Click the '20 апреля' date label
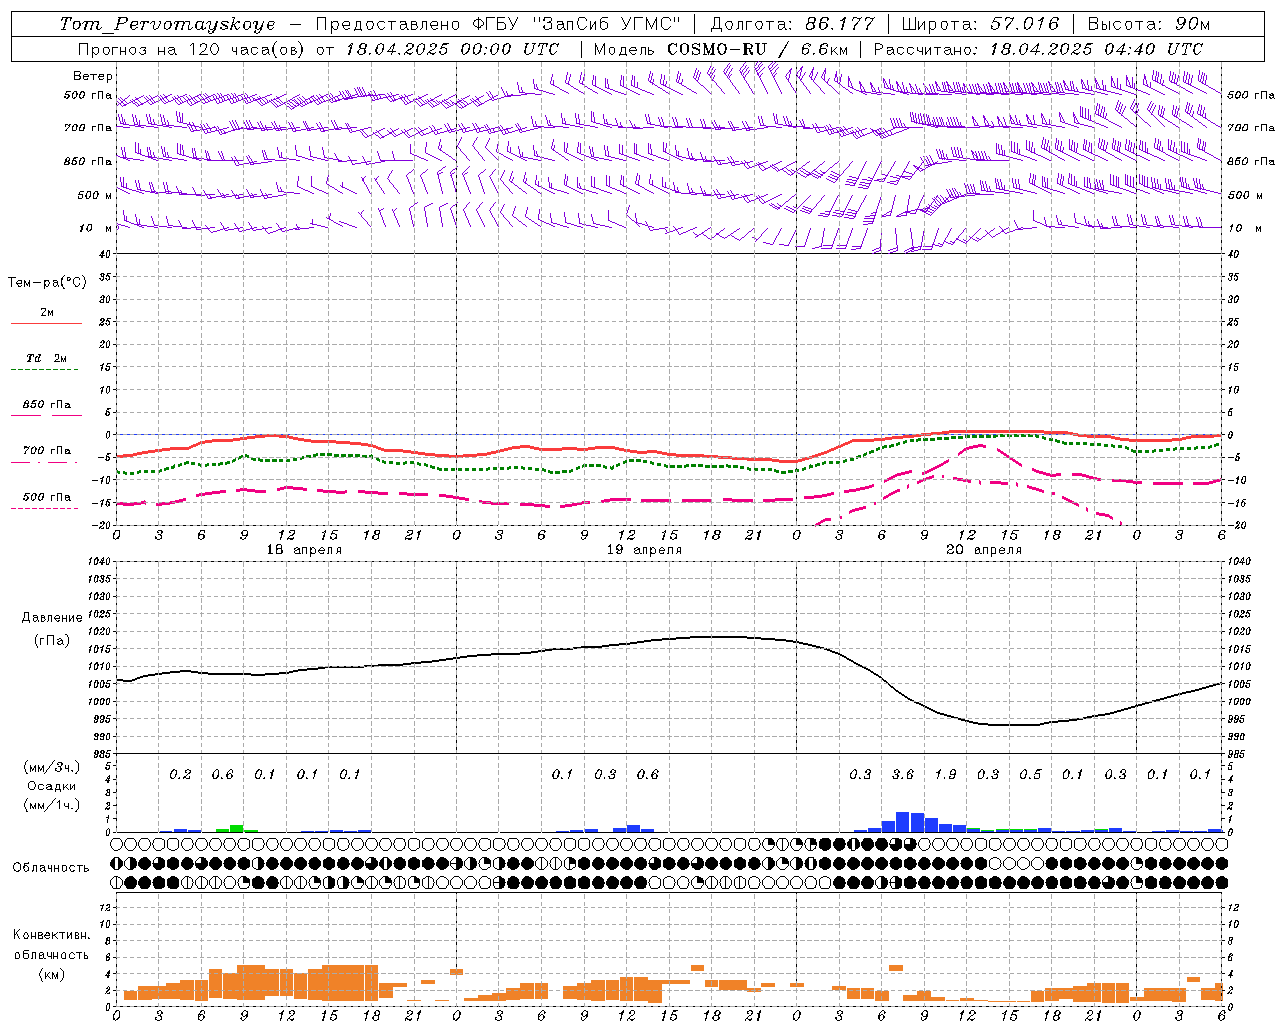1280x1024 pixels. click(984, 550)
